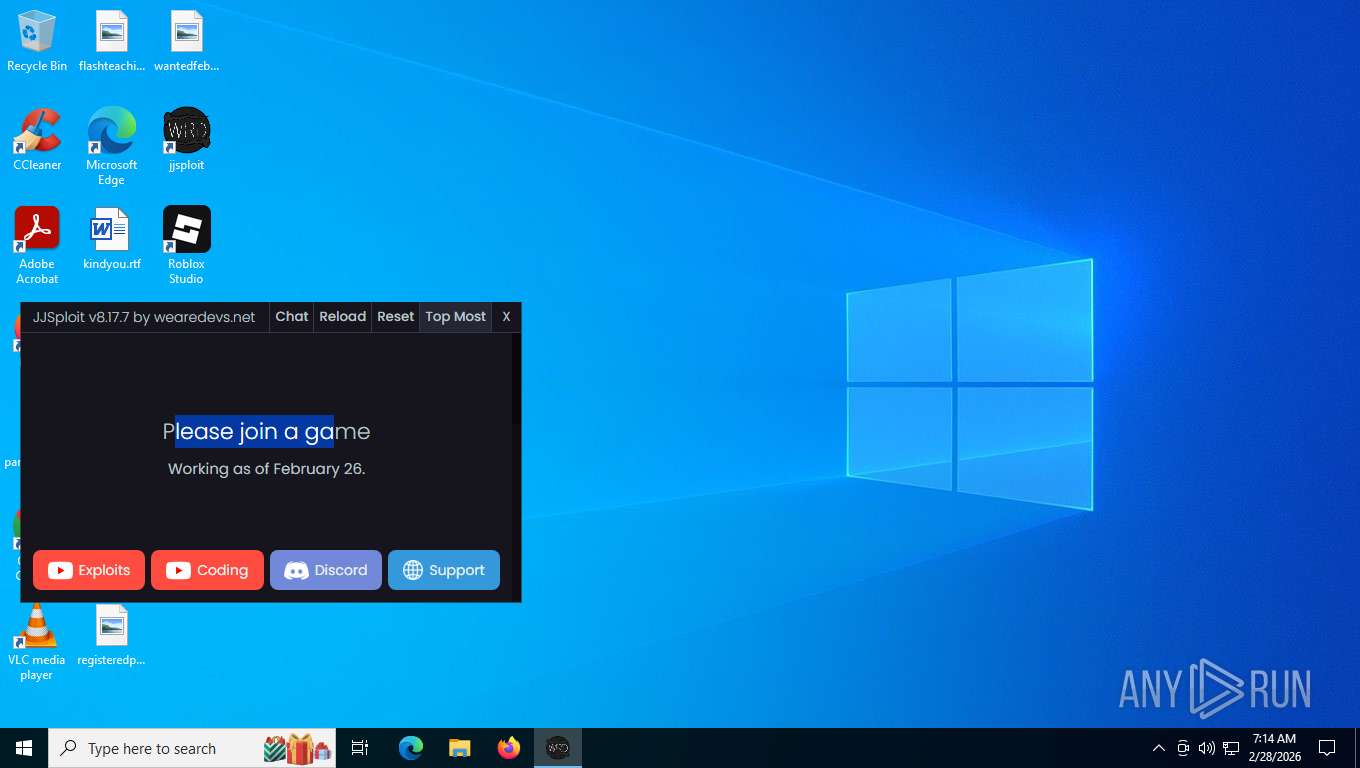The height and width of the screenshot is (768, 1360).
Task: Open the Recycle Bin desktop icon
Action: pos(37,42)
